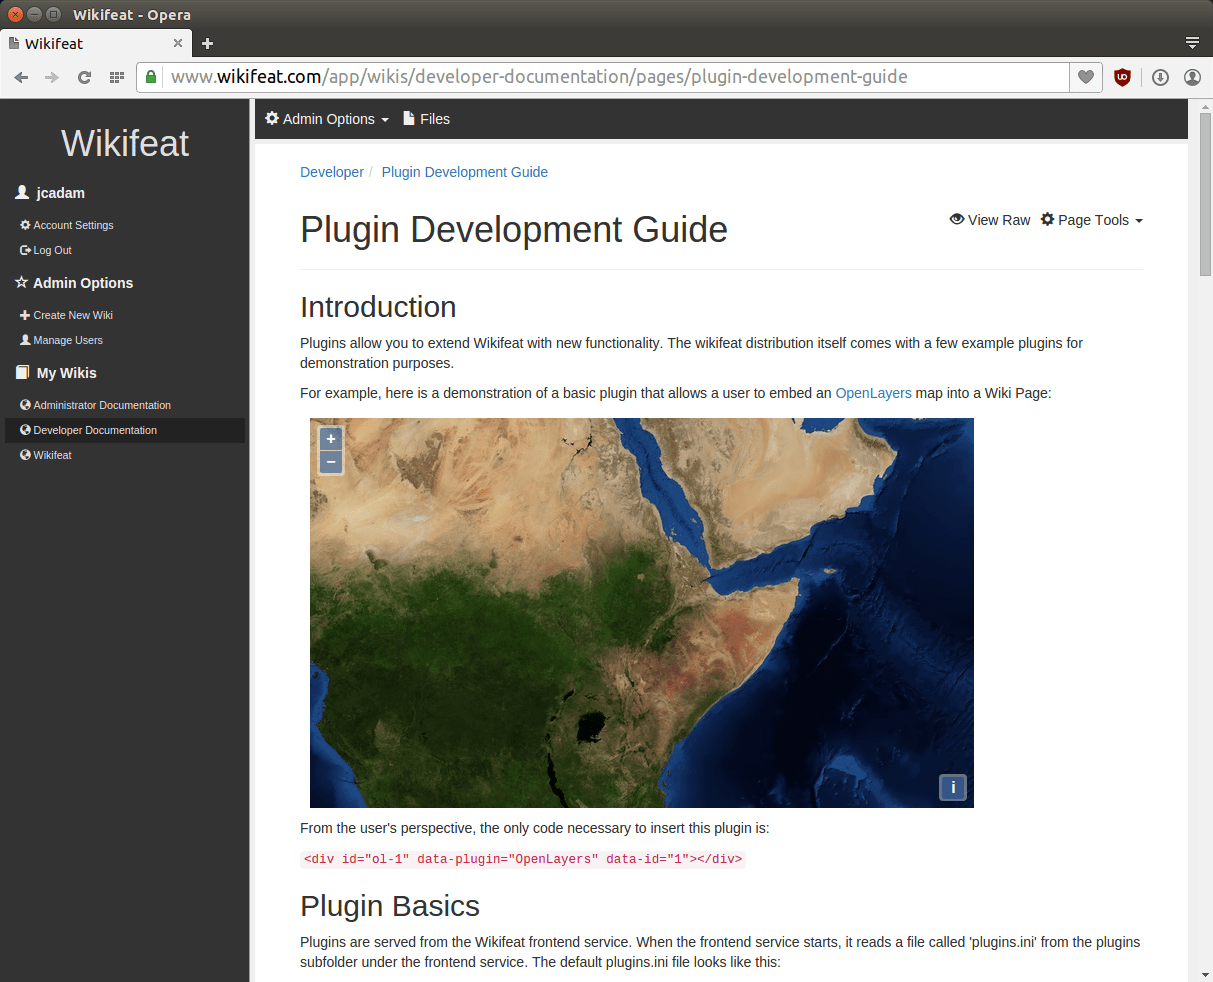Open Files in the top toolbar
1213x982 pixels.
click(426, 119)
